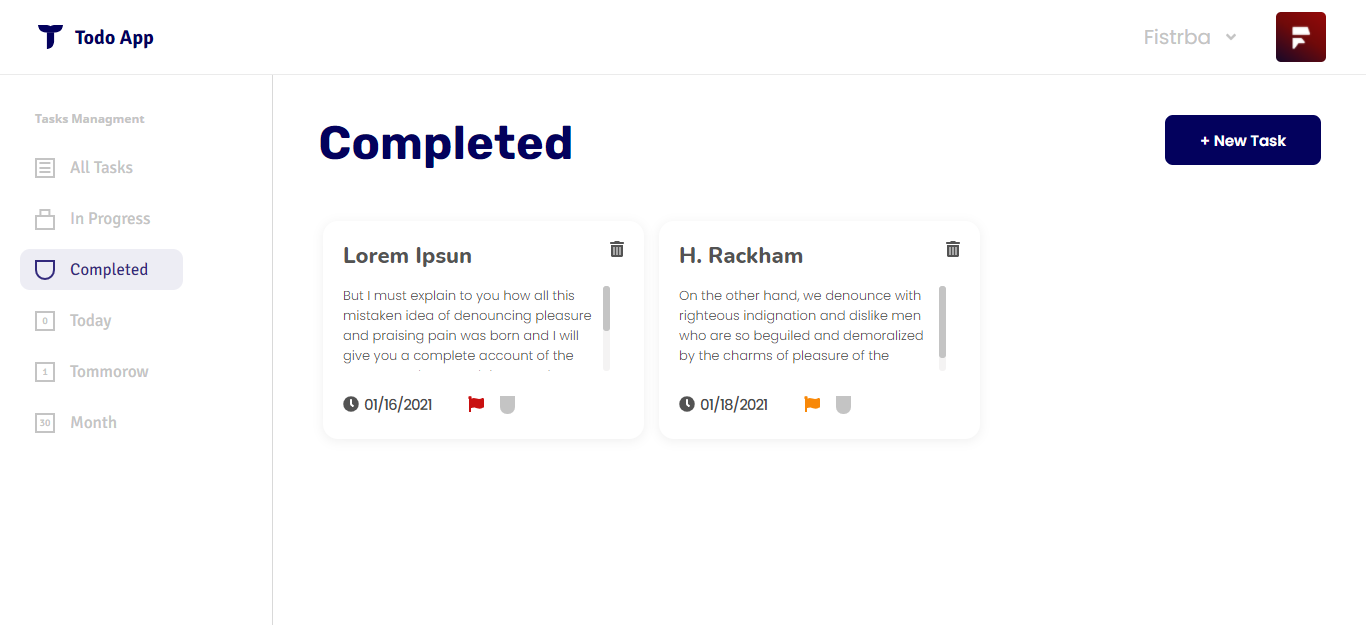This screenshot has height=625, width=1366.
Task: Open the Fistrba username menu
Action: pyautogui.click(x=1177, y=37)
